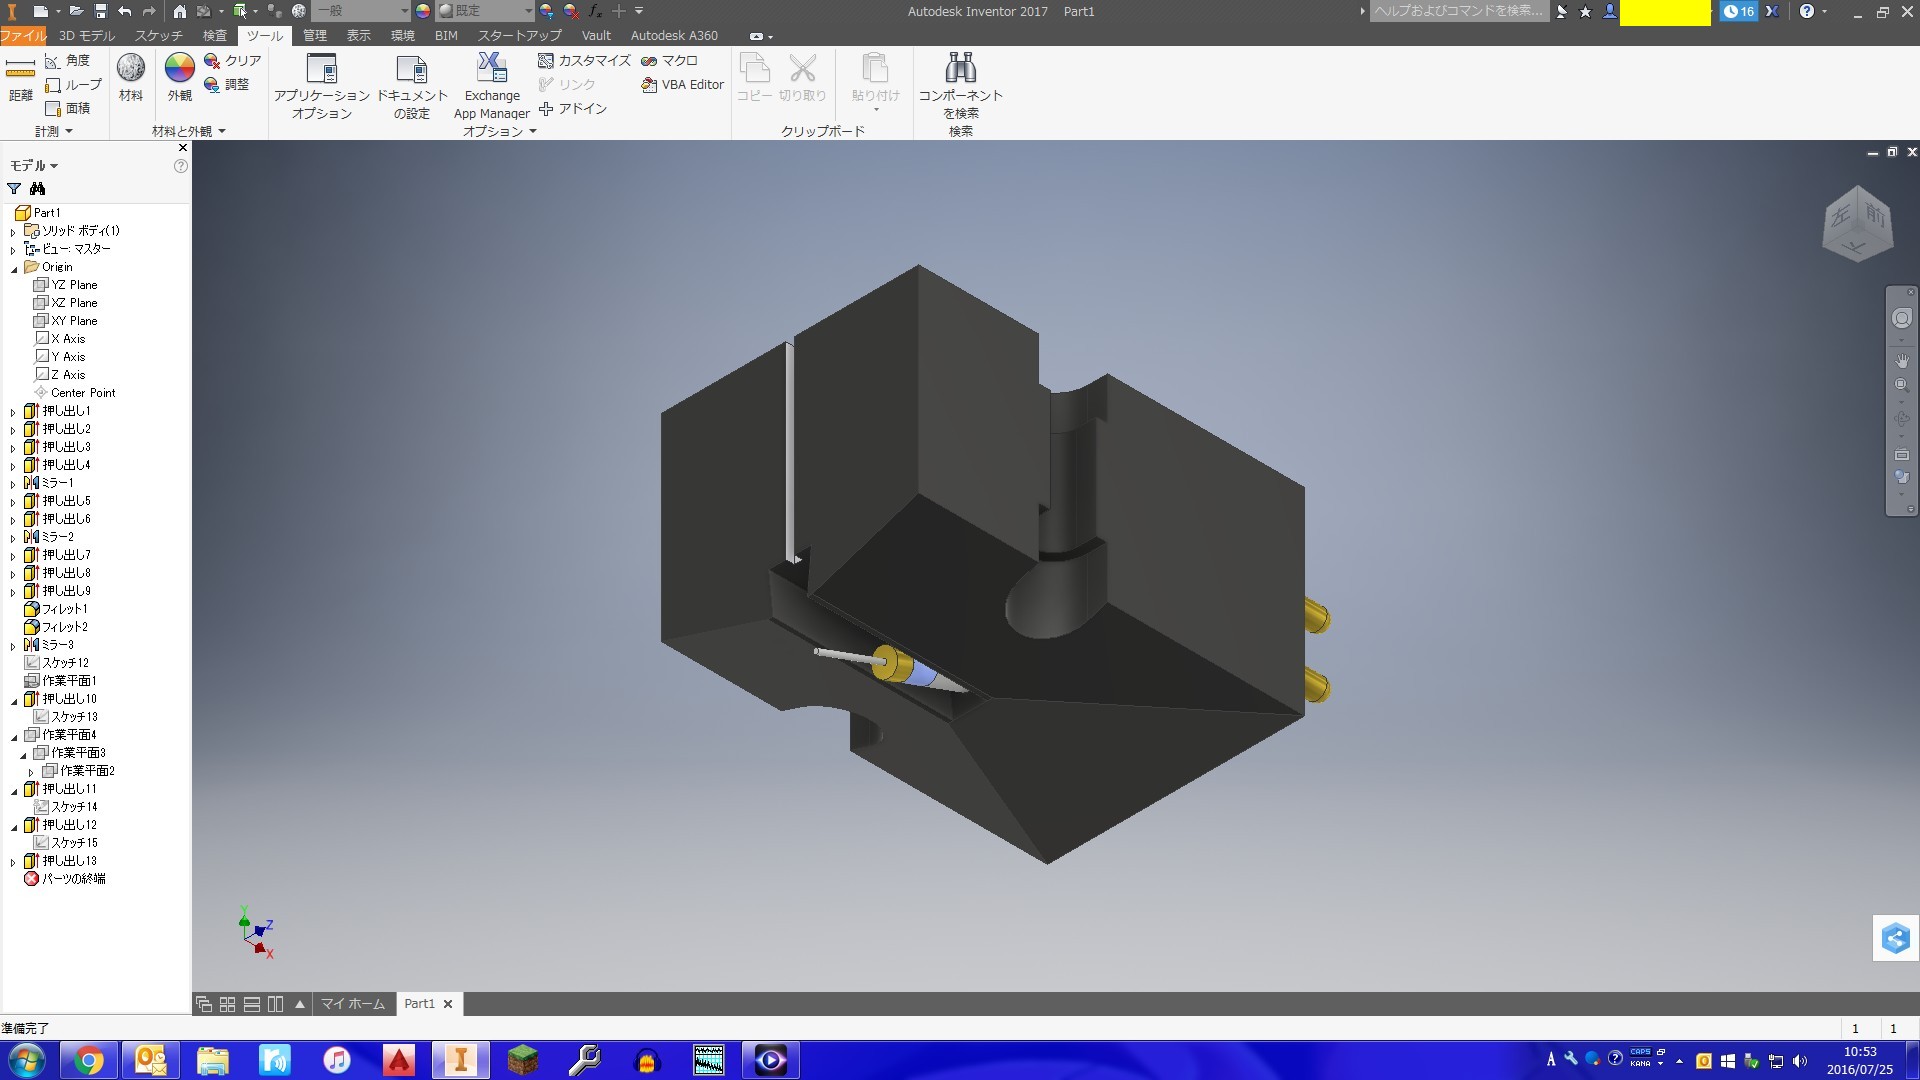Launch Exchange App Manager

[x=491, y=85]
